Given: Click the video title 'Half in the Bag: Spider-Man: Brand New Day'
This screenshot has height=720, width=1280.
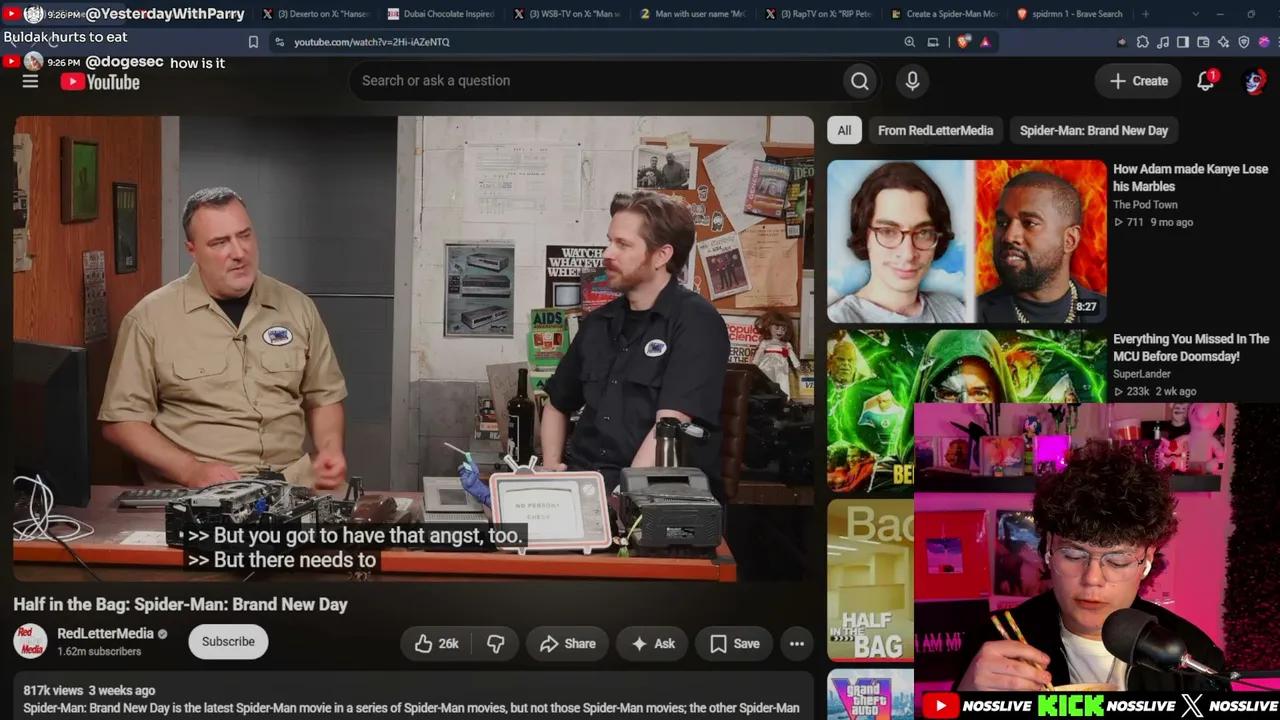Looking at the screenshot, I should 180,604.
